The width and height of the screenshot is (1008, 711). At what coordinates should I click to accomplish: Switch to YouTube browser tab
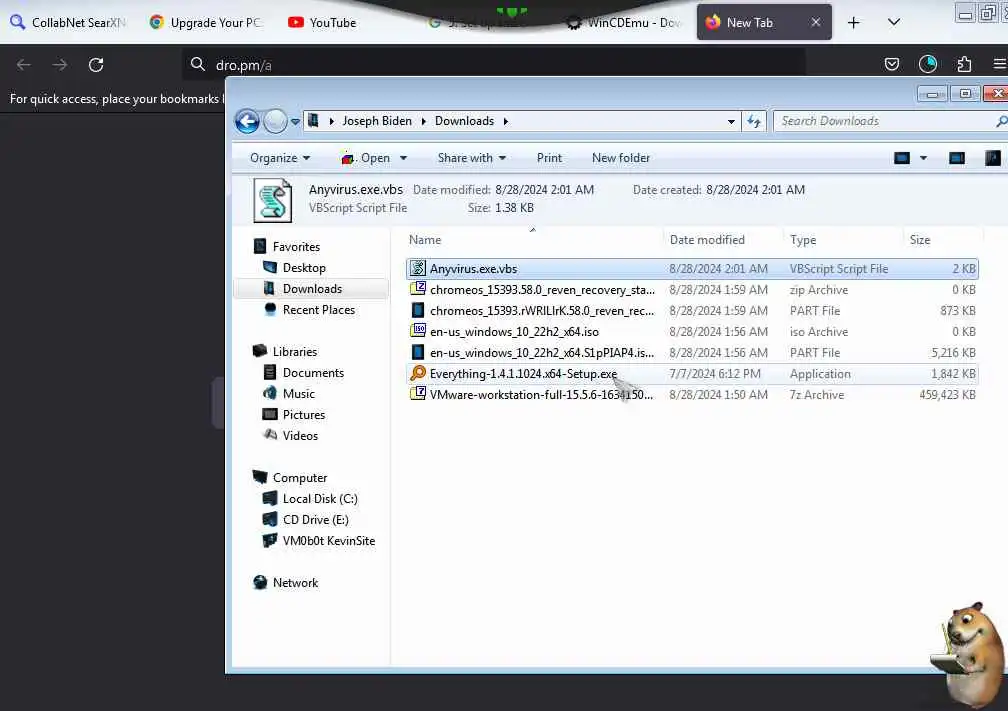323,22
